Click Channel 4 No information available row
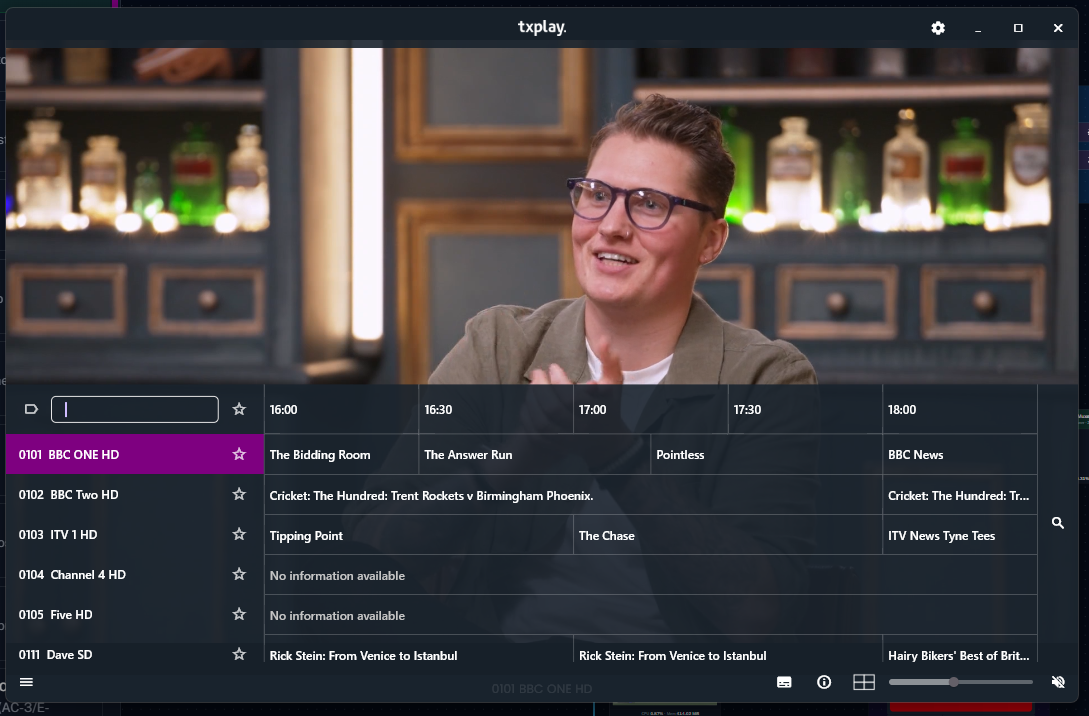 tap(651, 575)
